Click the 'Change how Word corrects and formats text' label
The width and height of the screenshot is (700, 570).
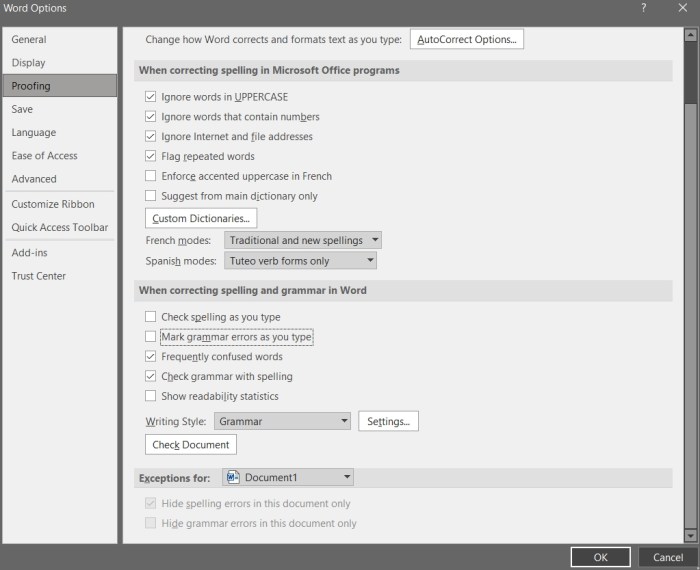[x=273, y=39]
